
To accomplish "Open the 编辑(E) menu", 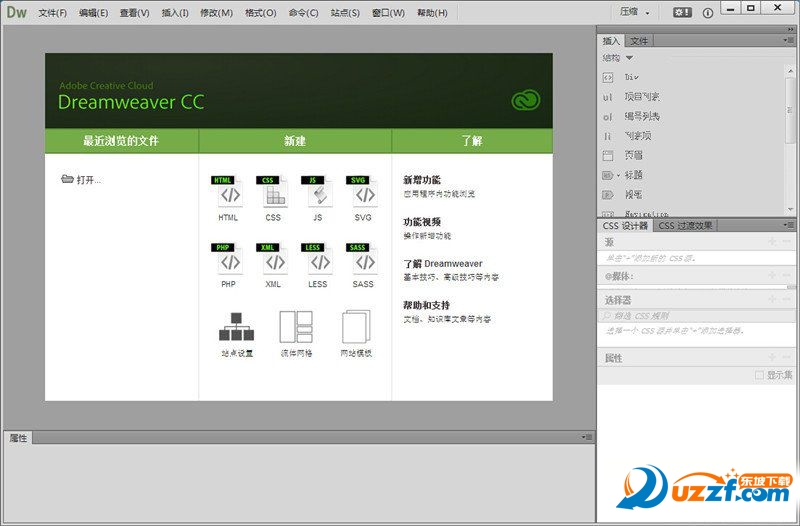I will pos(93,13).
